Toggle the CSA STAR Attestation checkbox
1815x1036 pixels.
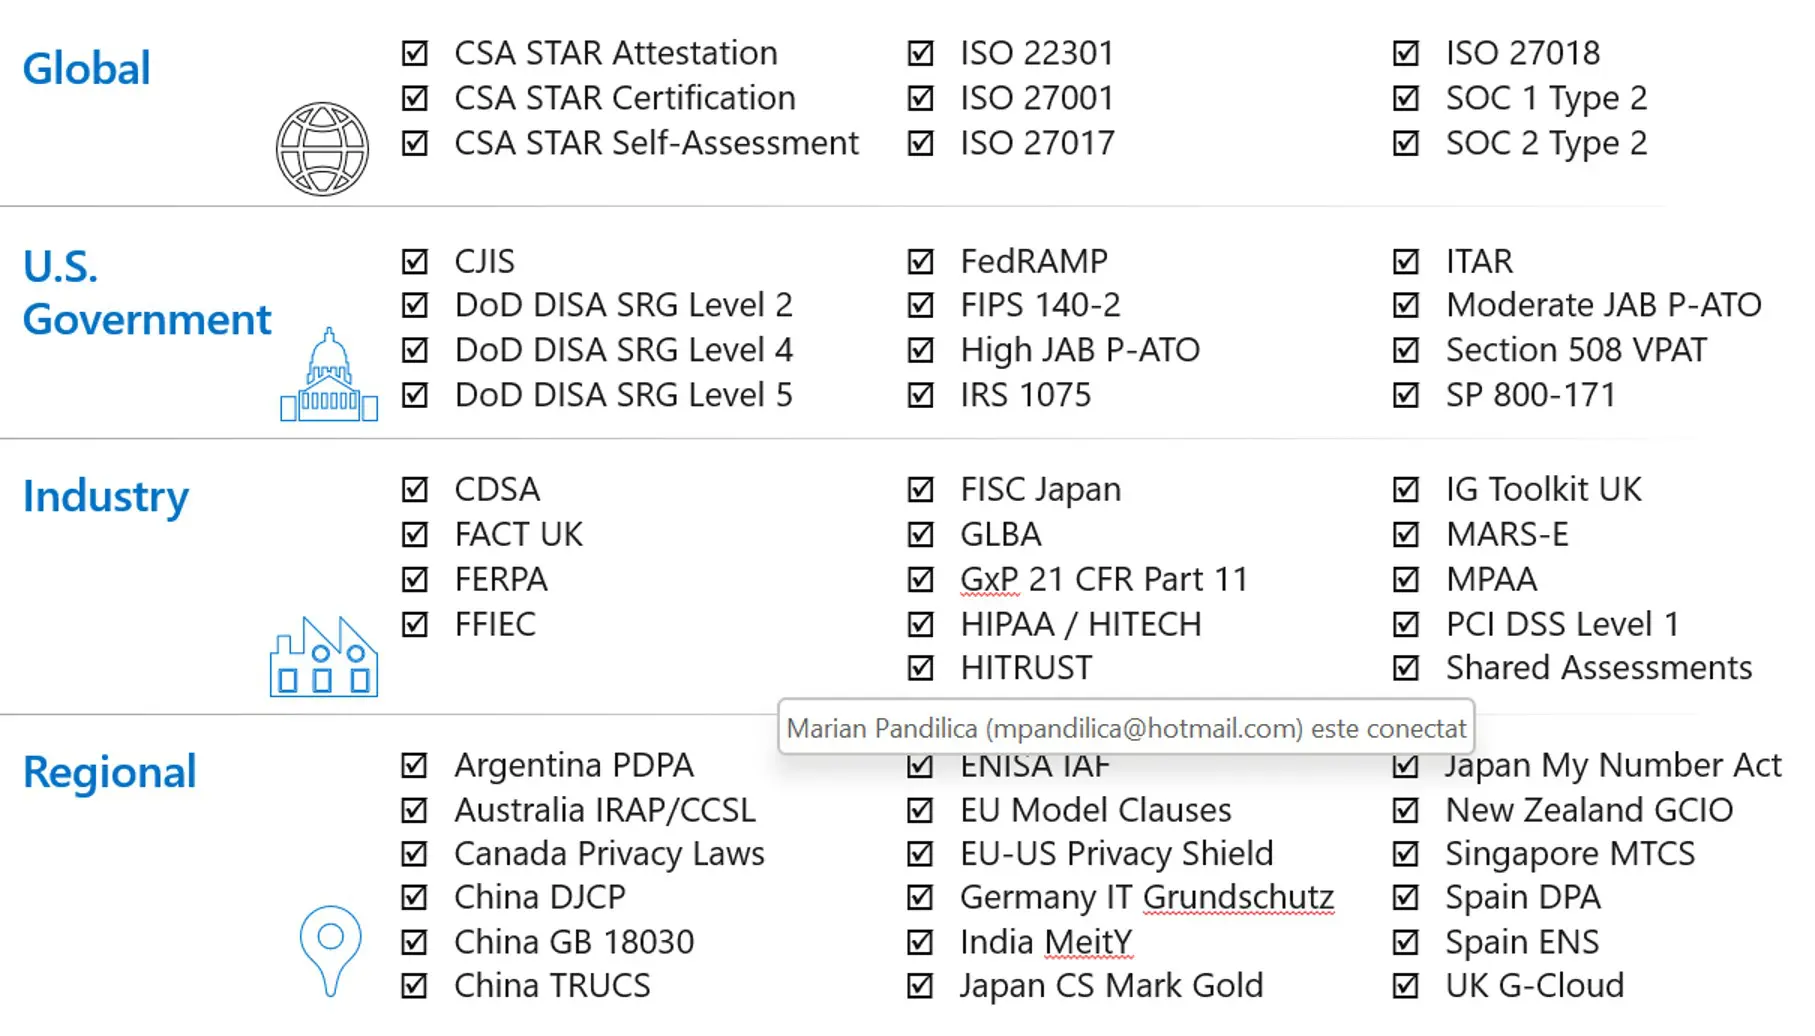[x=415, y=53]
